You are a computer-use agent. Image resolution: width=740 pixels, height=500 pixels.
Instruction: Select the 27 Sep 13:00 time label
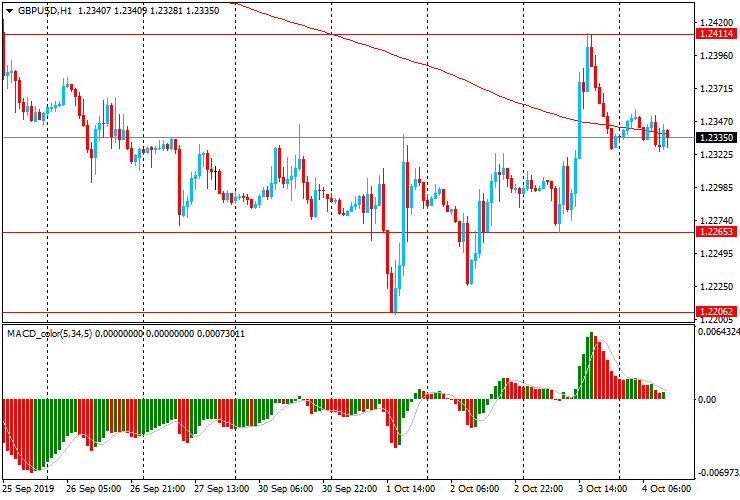click(x=222, y=489)
